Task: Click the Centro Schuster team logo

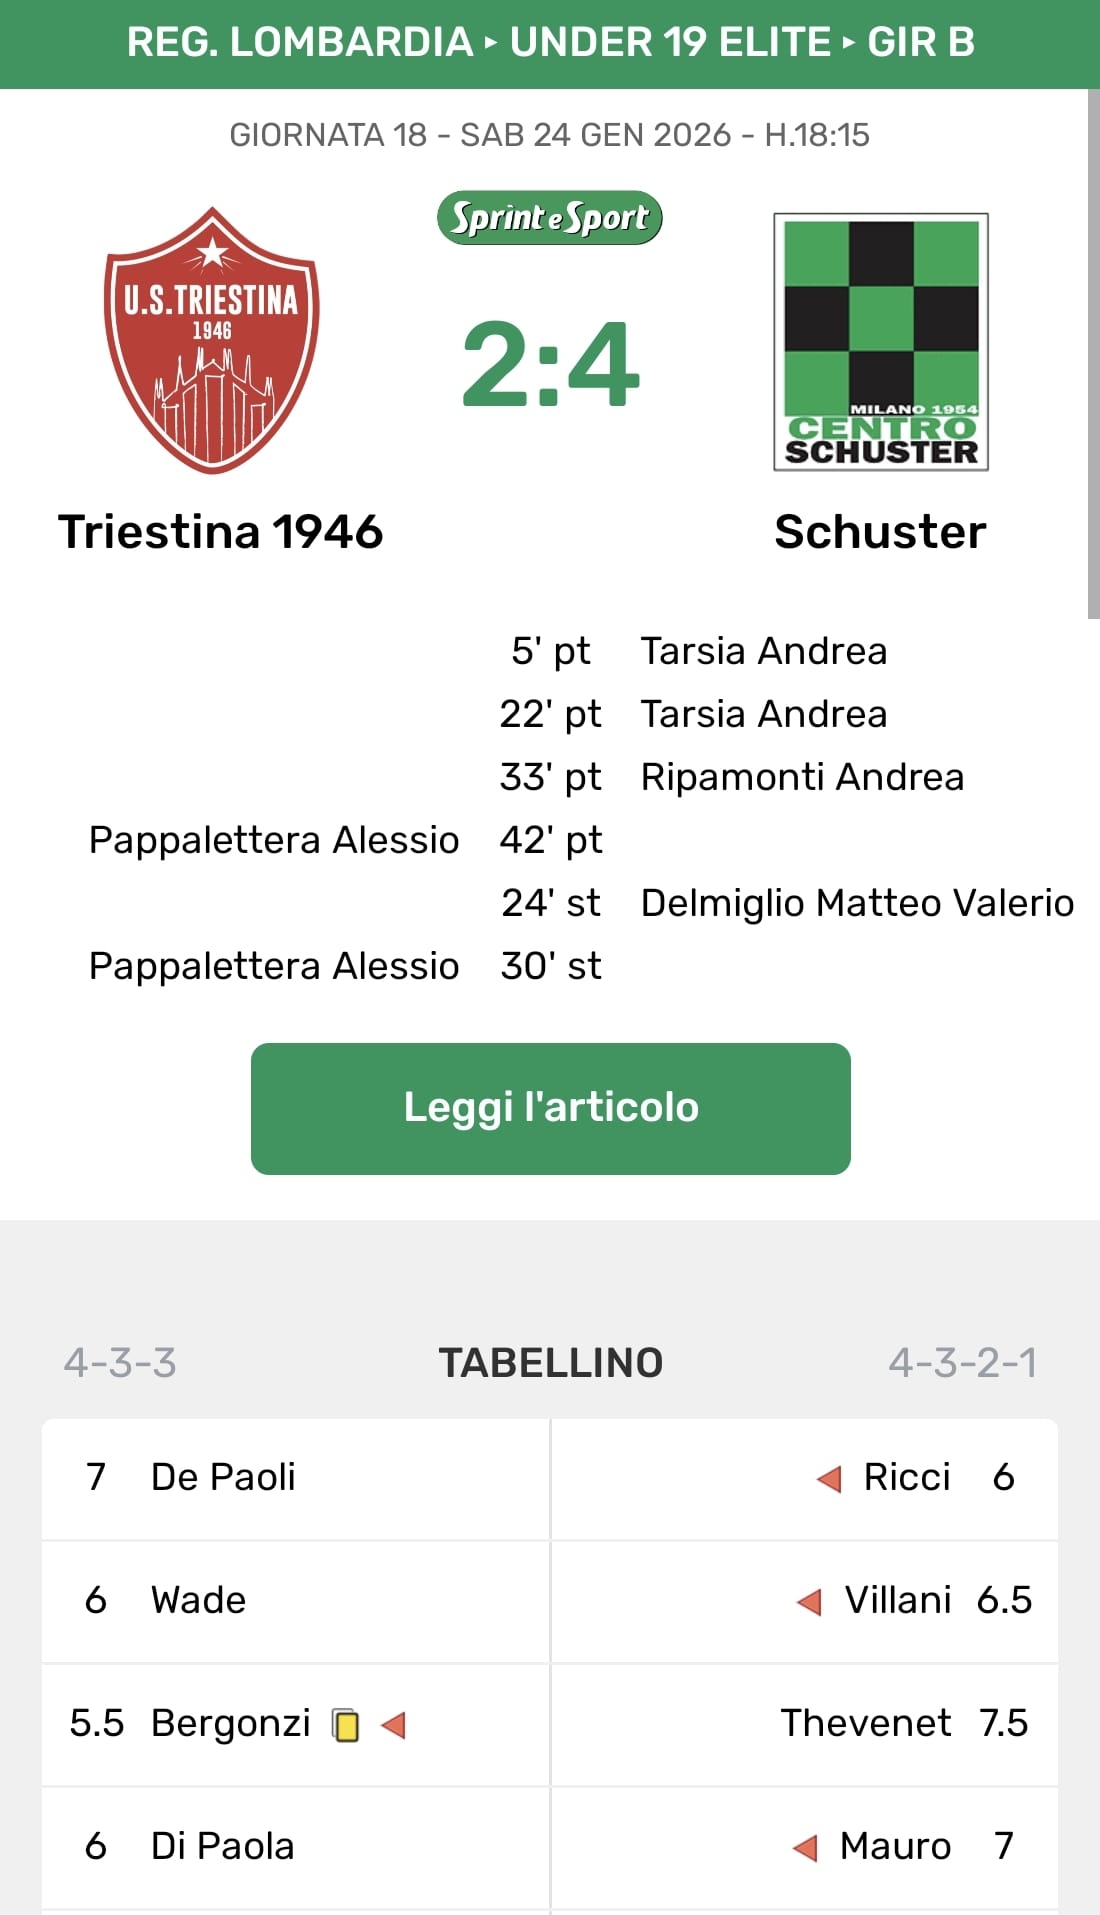Action: pyautogui.click(x=881, y=341)
